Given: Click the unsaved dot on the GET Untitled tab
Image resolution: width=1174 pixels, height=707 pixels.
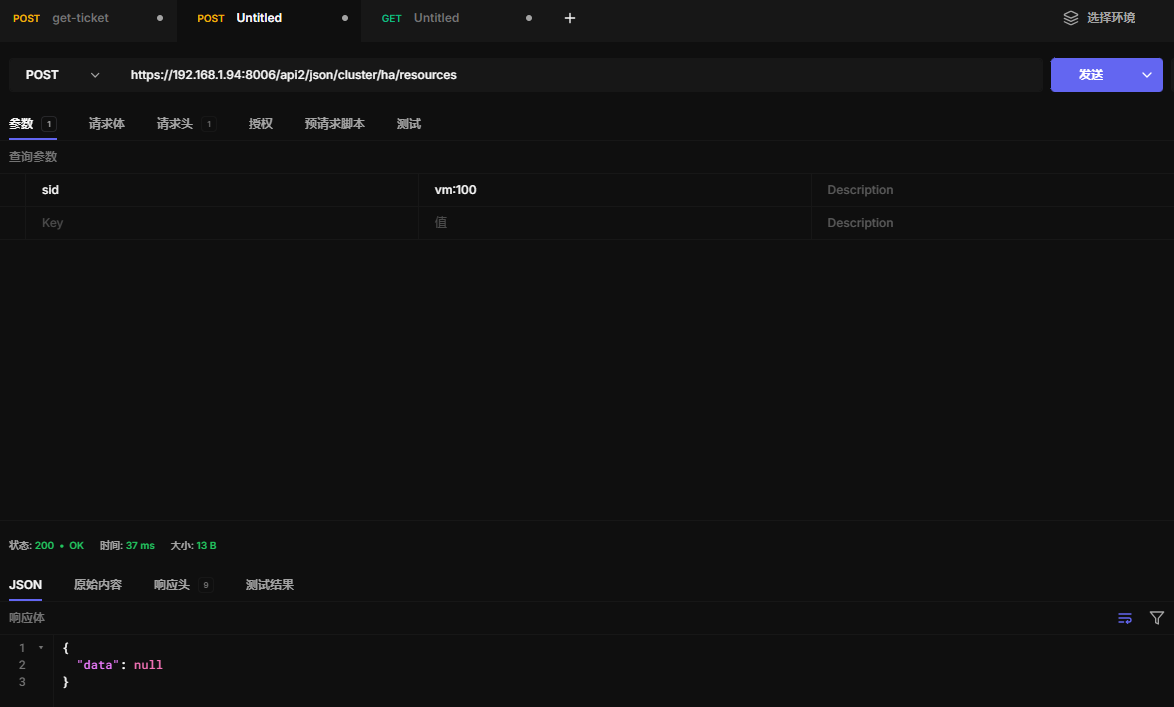Looking at the screenshot, I should click(x=529, y=18).
